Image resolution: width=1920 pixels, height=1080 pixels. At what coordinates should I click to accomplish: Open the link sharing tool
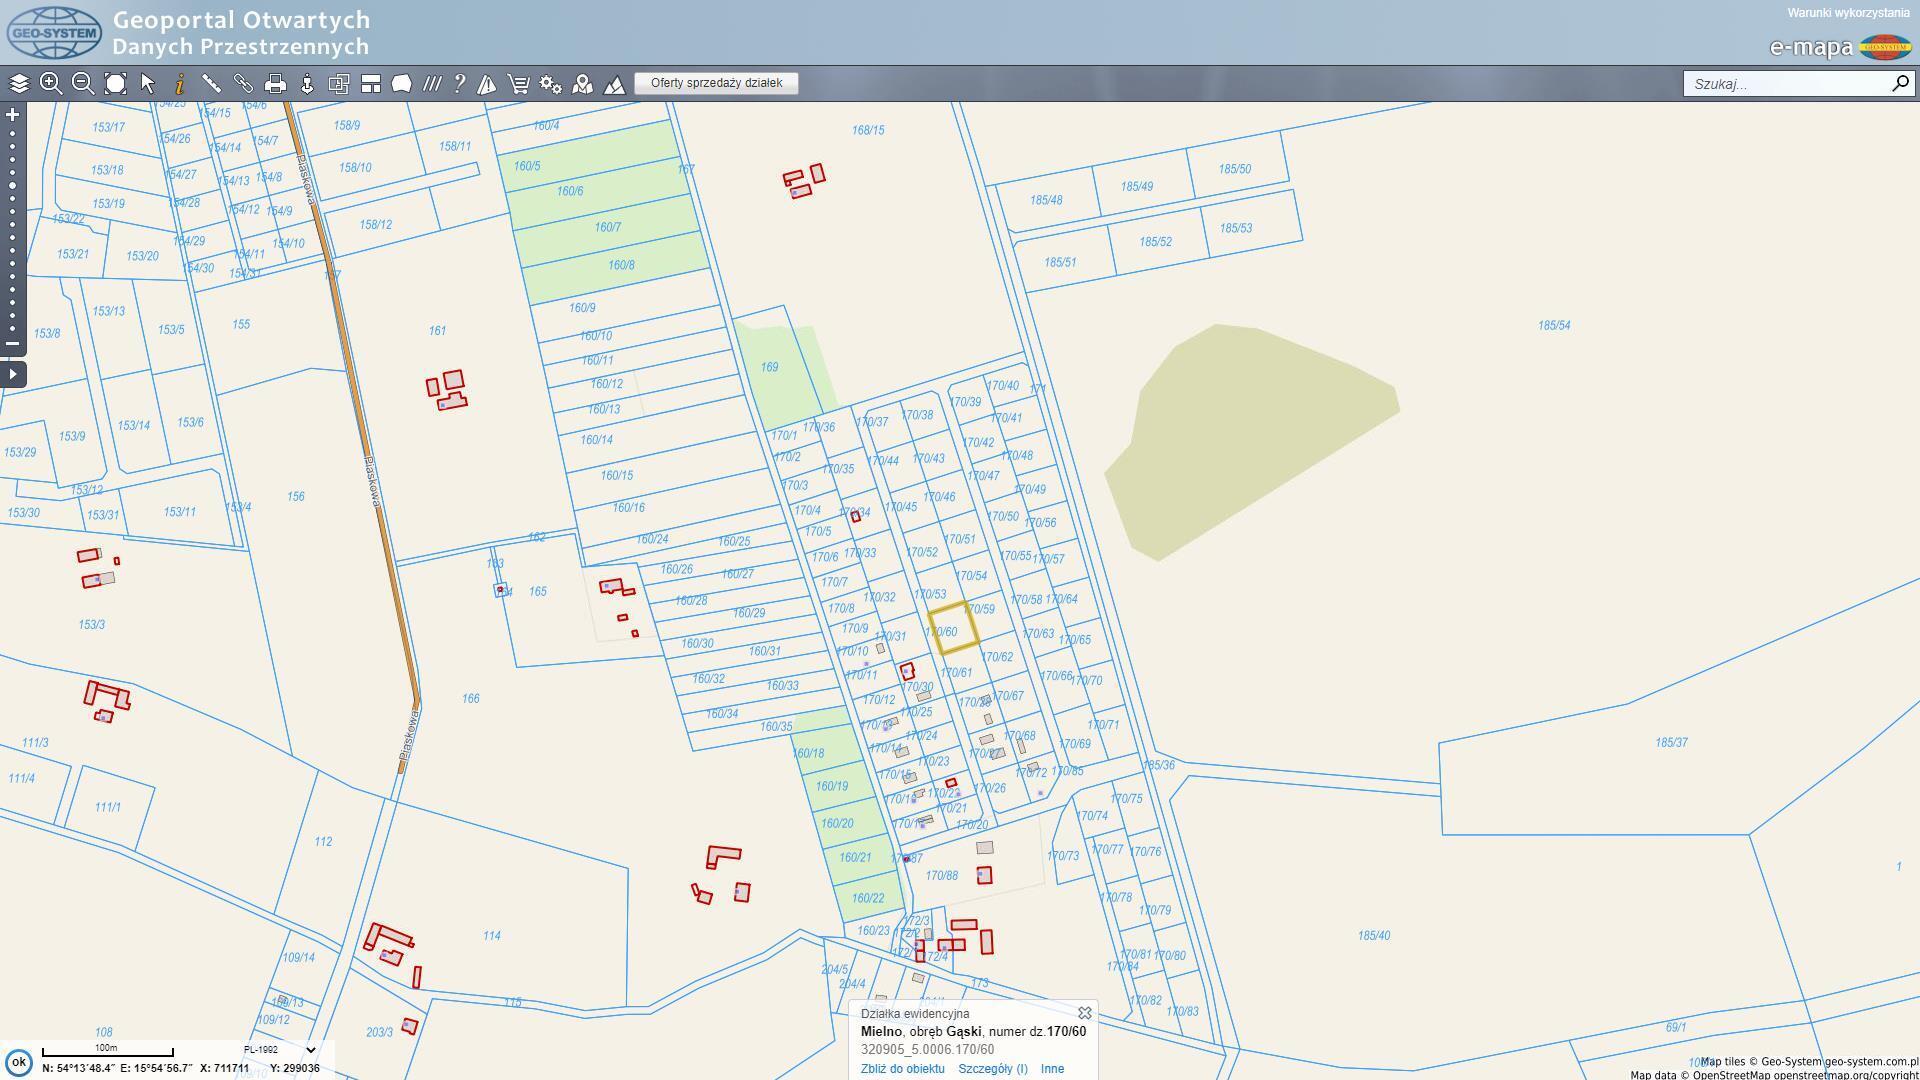tap(243, 84)
